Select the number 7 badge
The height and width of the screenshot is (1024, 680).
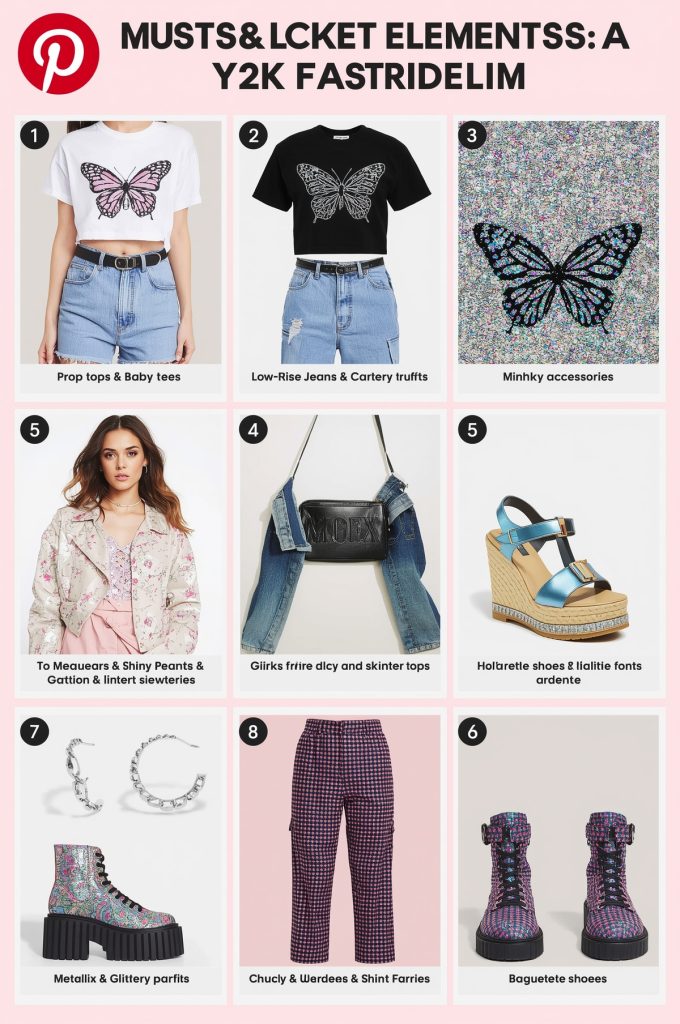click(x=35, y=731)
